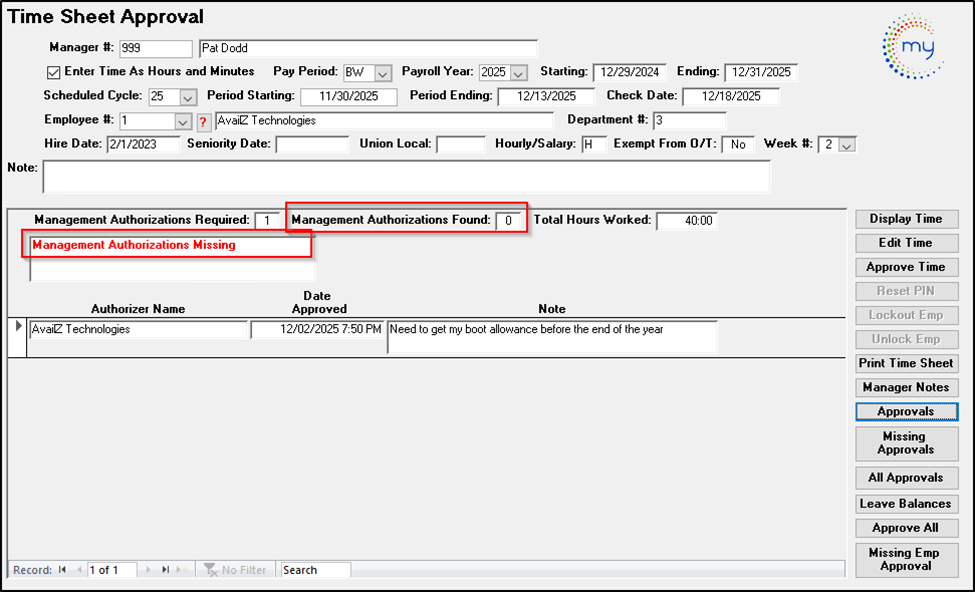Go to first record in navigator
The width and height of the screenshot is (975, 592).
(62, 570)
